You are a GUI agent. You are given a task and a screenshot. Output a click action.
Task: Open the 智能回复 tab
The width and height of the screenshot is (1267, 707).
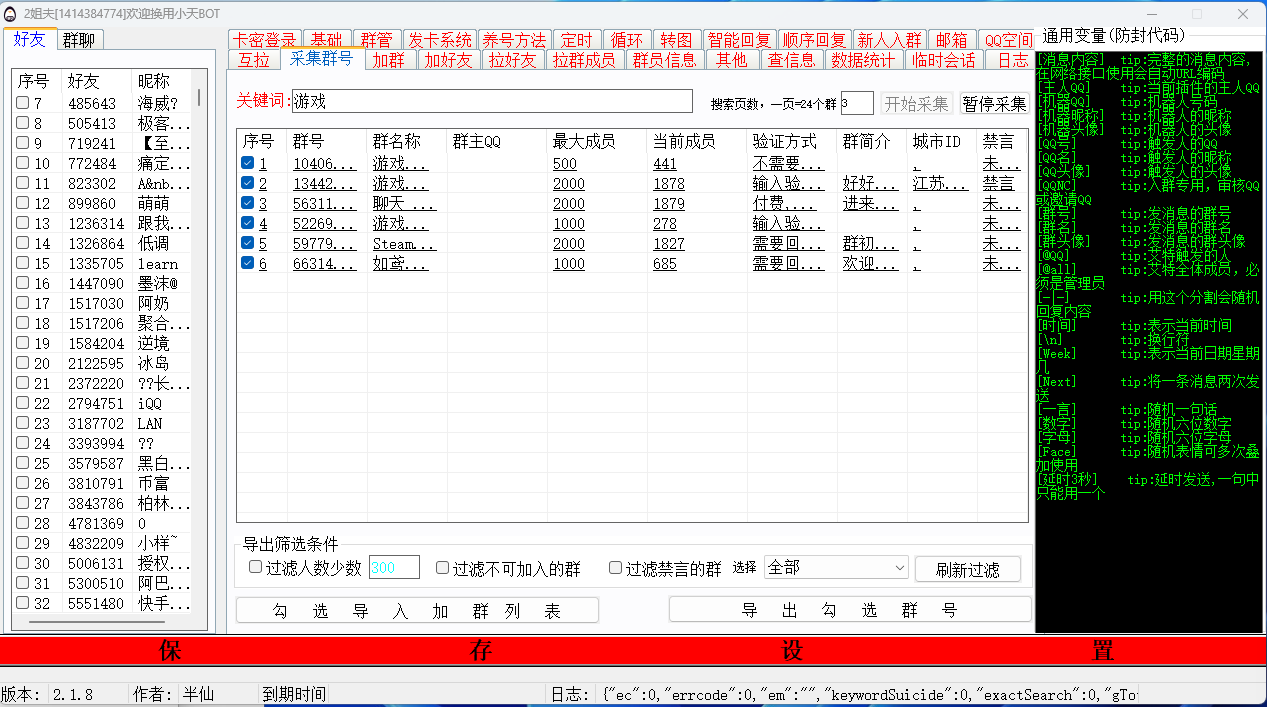[739, 40]
